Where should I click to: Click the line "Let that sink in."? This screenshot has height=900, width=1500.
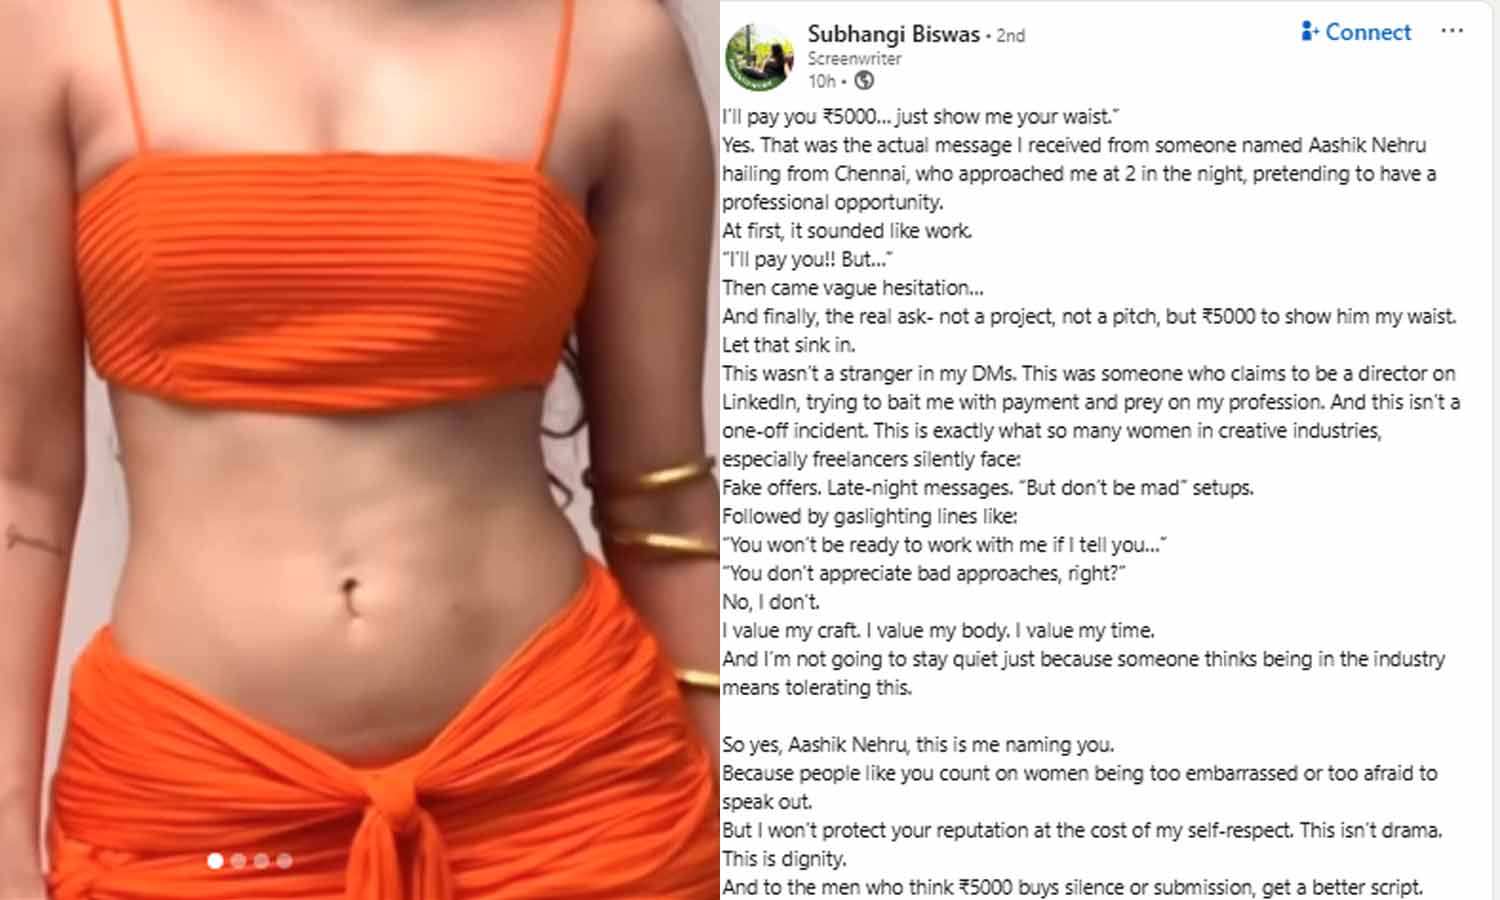pos(789,345)
